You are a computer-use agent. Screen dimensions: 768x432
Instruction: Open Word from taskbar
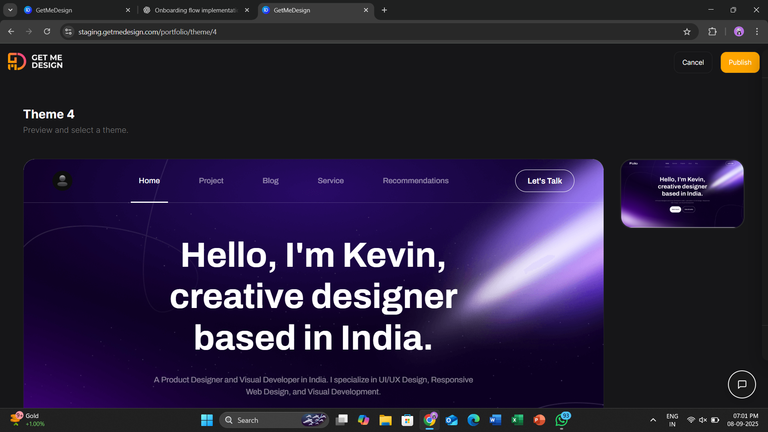[495, 420]
